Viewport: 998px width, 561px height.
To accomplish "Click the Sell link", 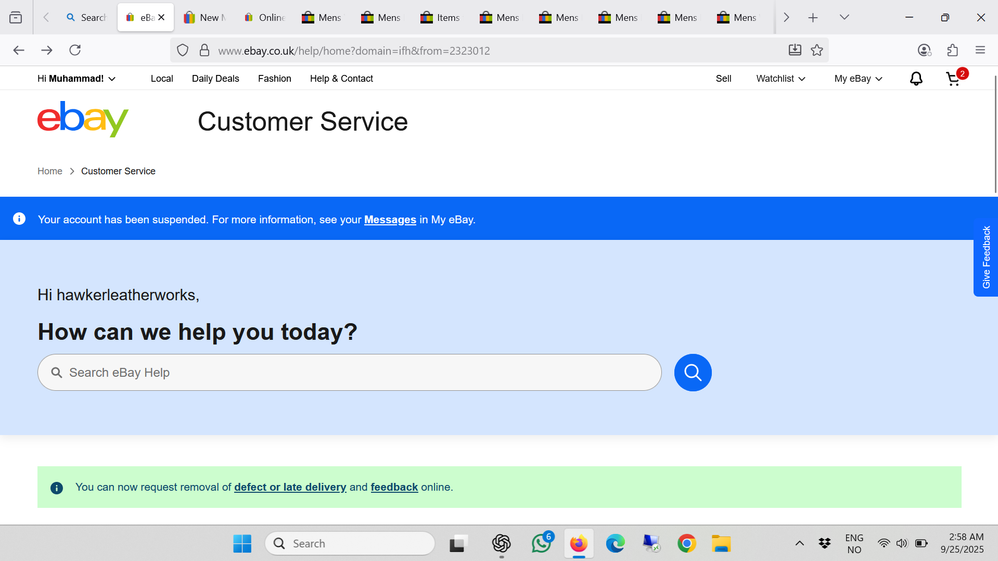I will 724,79.
